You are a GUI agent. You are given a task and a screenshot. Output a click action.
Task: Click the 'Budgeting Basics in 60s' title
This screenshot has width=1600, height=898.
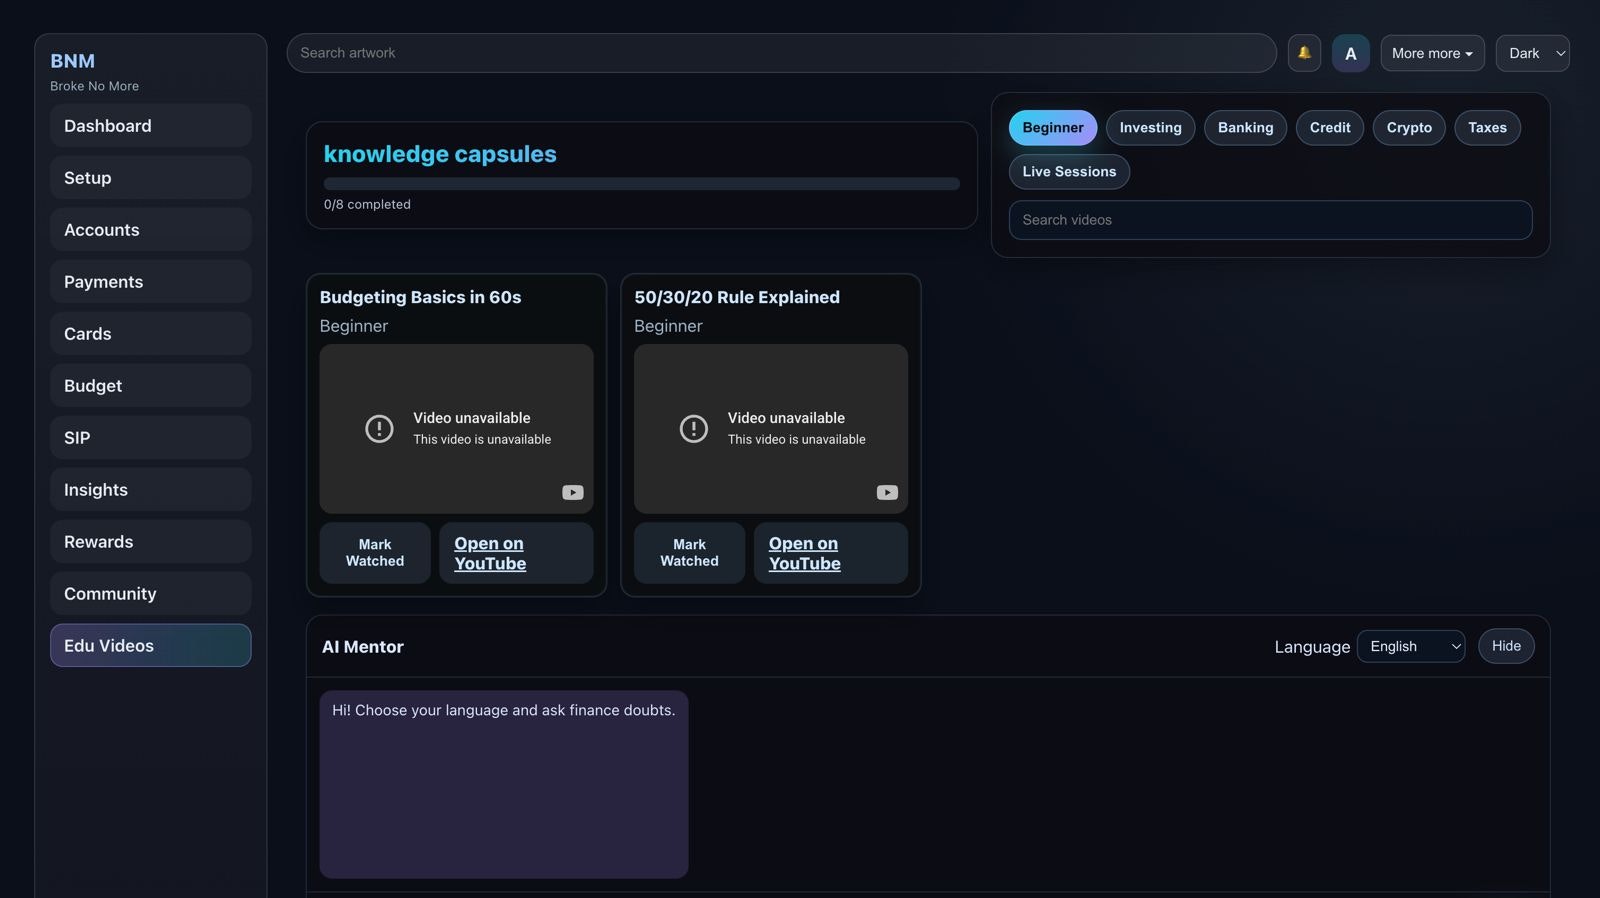420,297
